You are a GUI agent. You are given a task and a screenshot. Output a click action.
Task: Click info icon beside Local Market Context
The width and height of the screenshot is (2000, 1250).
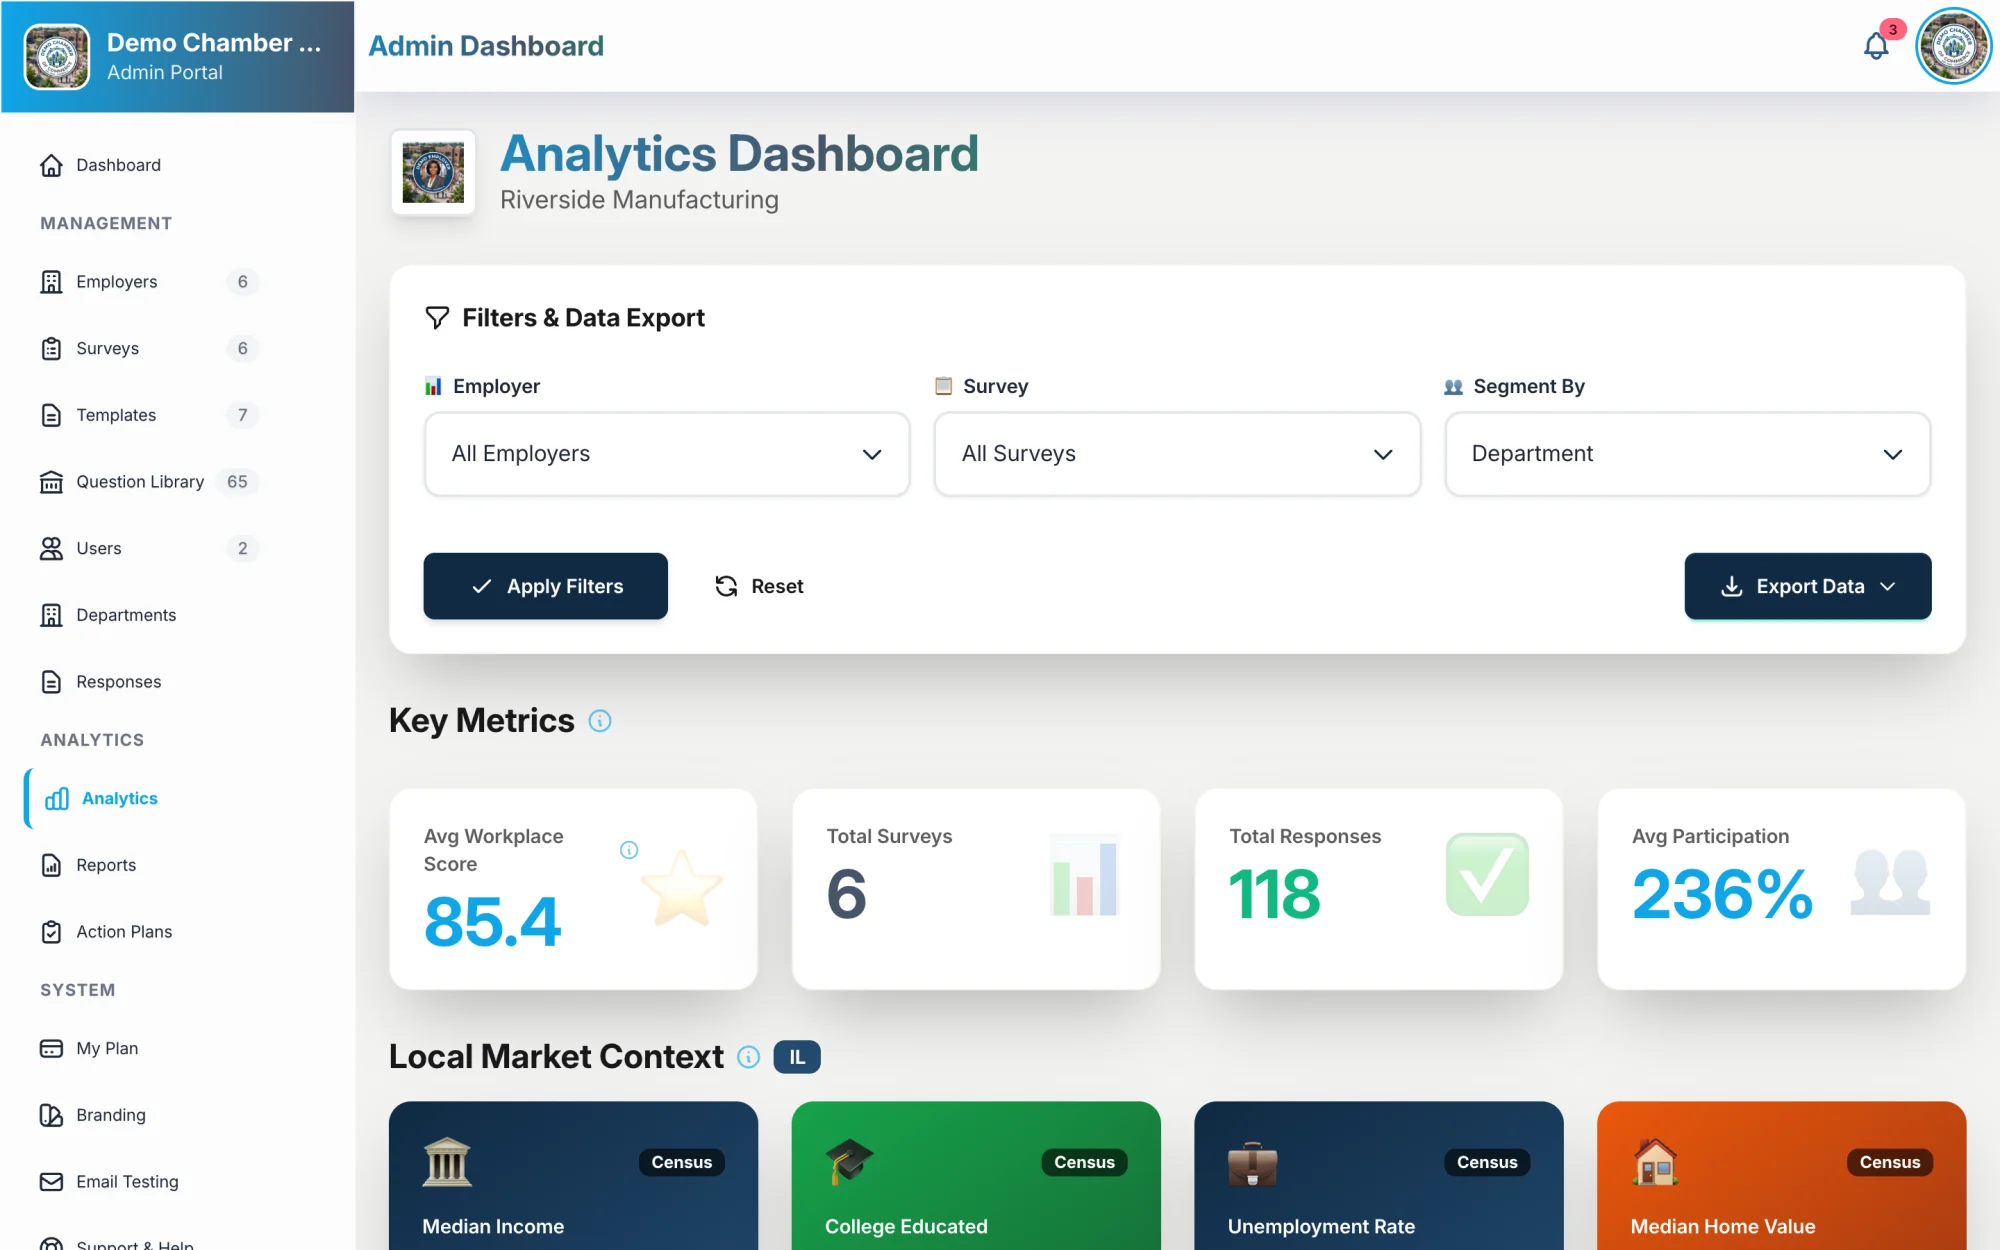(x=749, y=1057)
